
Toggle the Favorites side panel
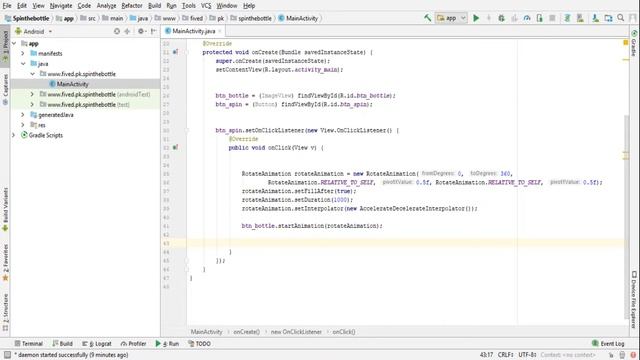point(5,263)
